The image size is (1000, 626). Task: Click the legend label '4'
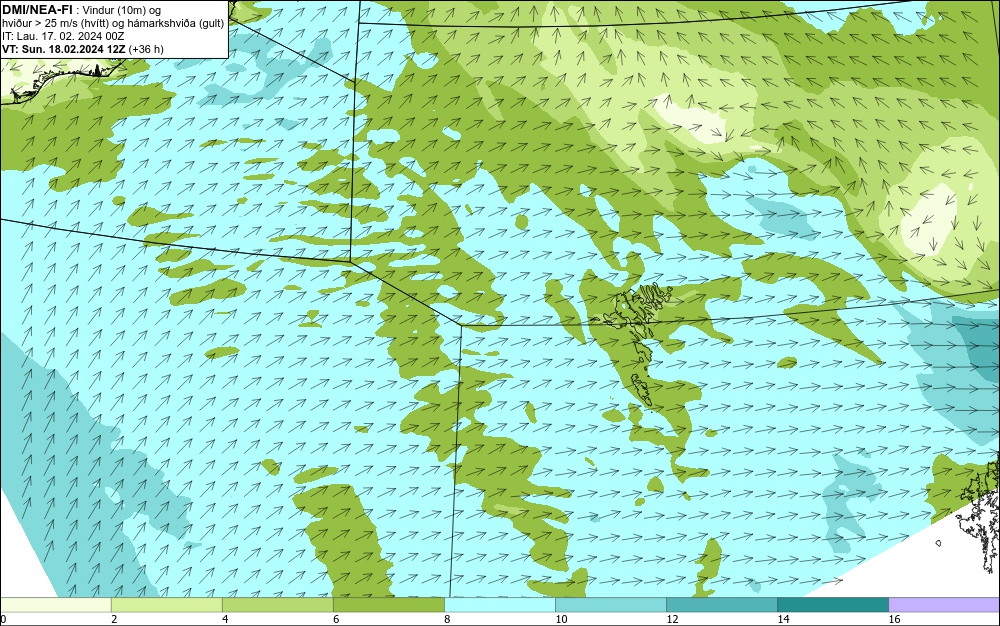225,619
